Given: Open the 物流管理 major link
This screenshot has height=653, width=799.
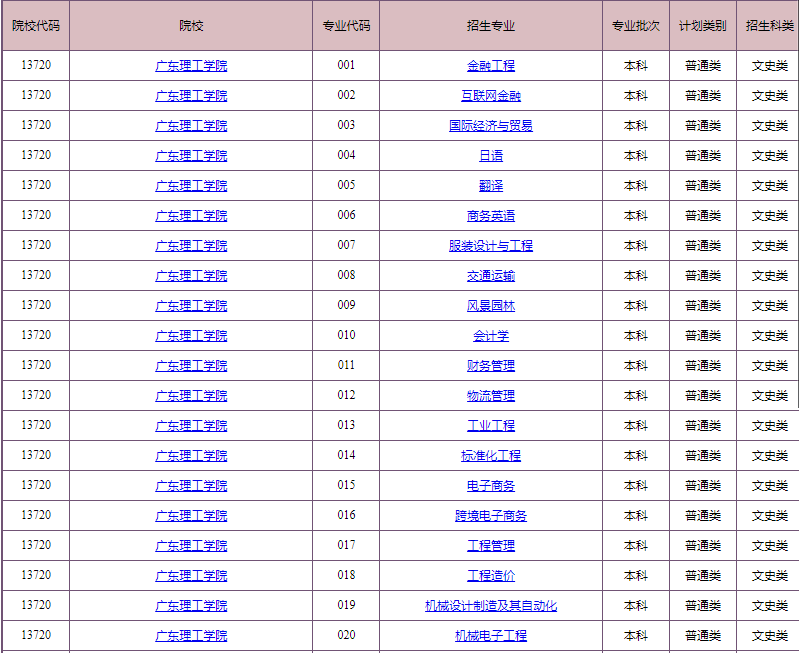Looking at the screenshot, I should point(491,396).
